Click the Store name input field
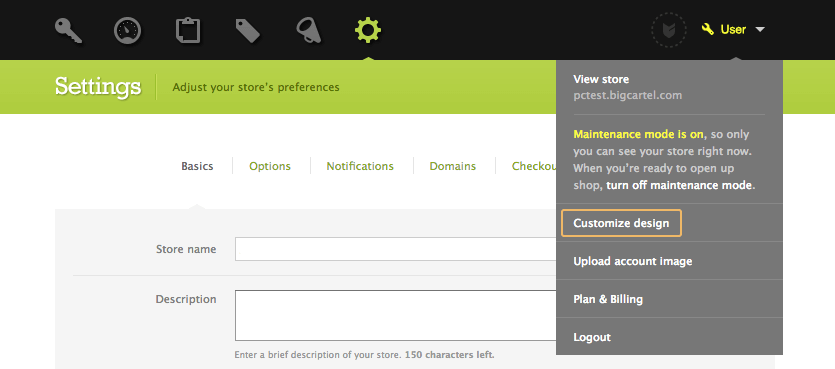 coord(396,249)
